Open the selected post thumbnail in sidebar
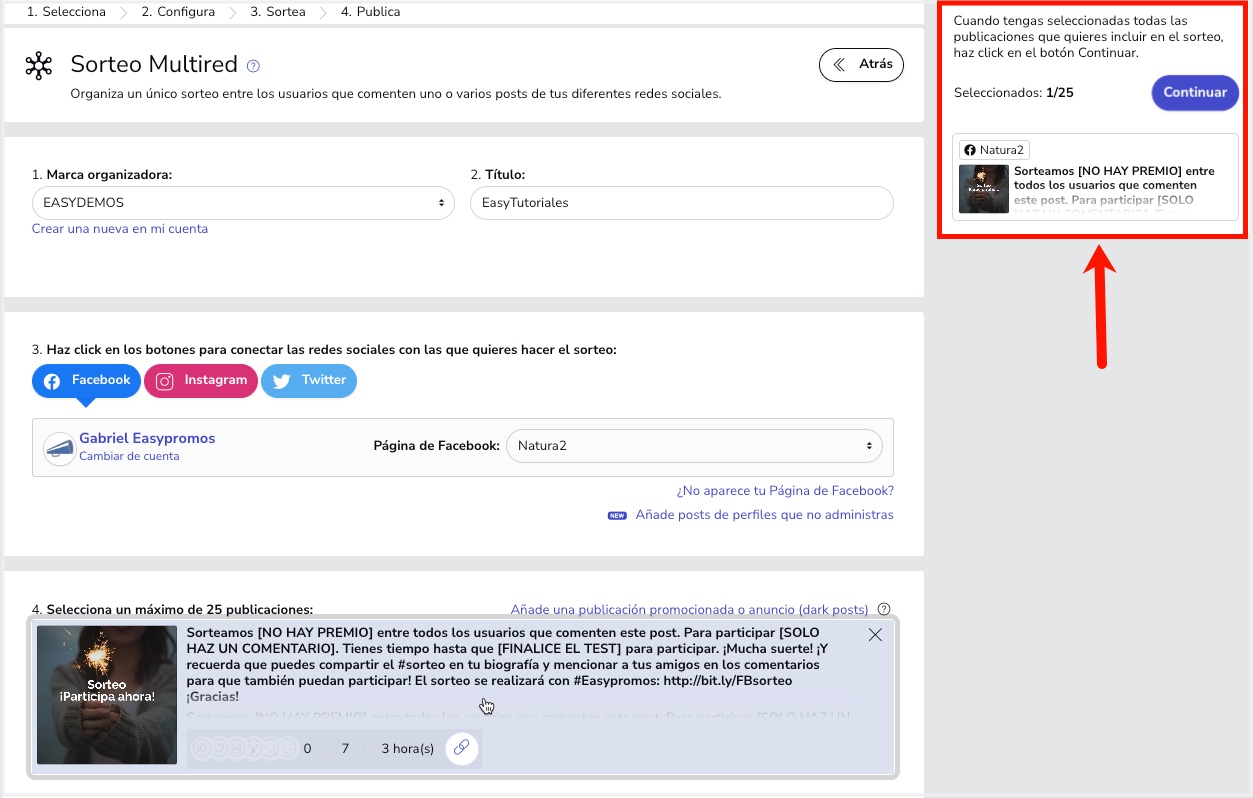Image resolution: width=1253 pixels, height=798 pixels. pos(984,189)
